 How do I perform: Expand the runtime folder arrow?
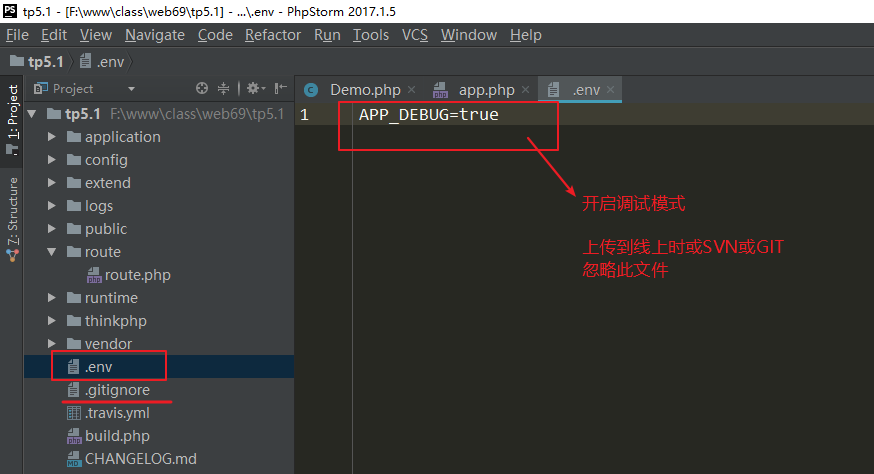(52, 298)
